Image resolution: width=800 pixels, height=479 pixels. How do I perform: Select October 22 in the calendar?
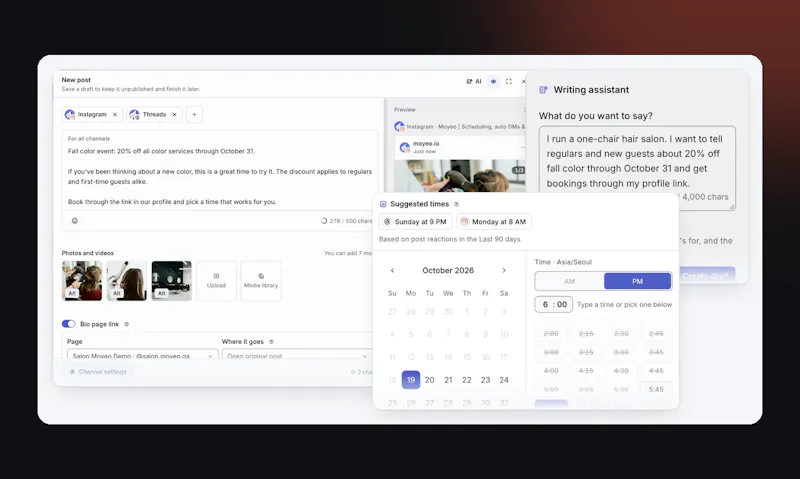pyautogui.click(x=467, y=380)
